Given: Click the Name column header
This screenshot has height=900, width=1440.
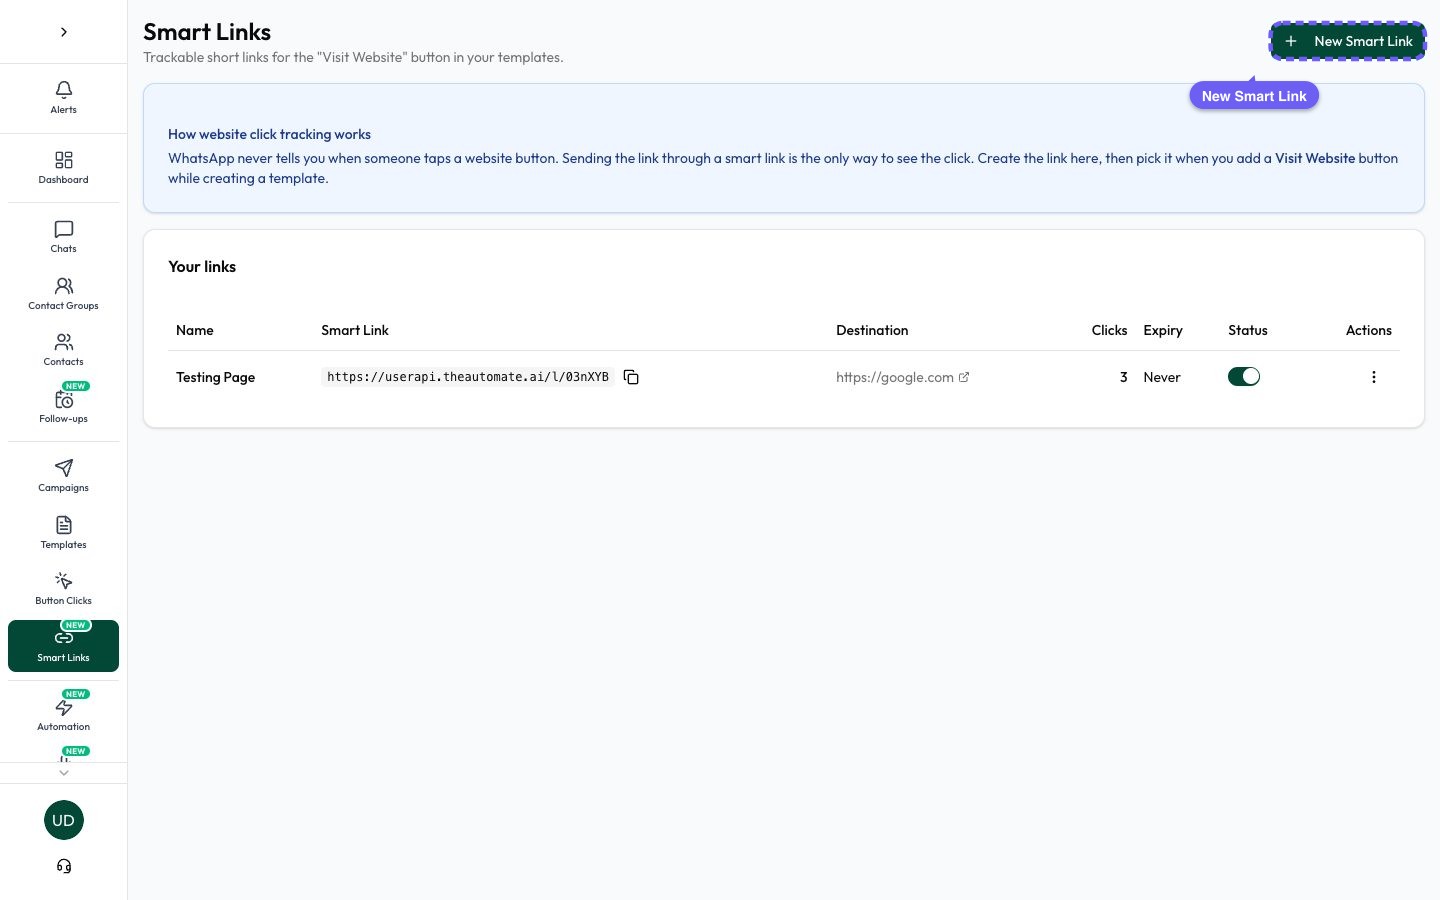Looking at the screenshot, I should [x=195, y=330].
